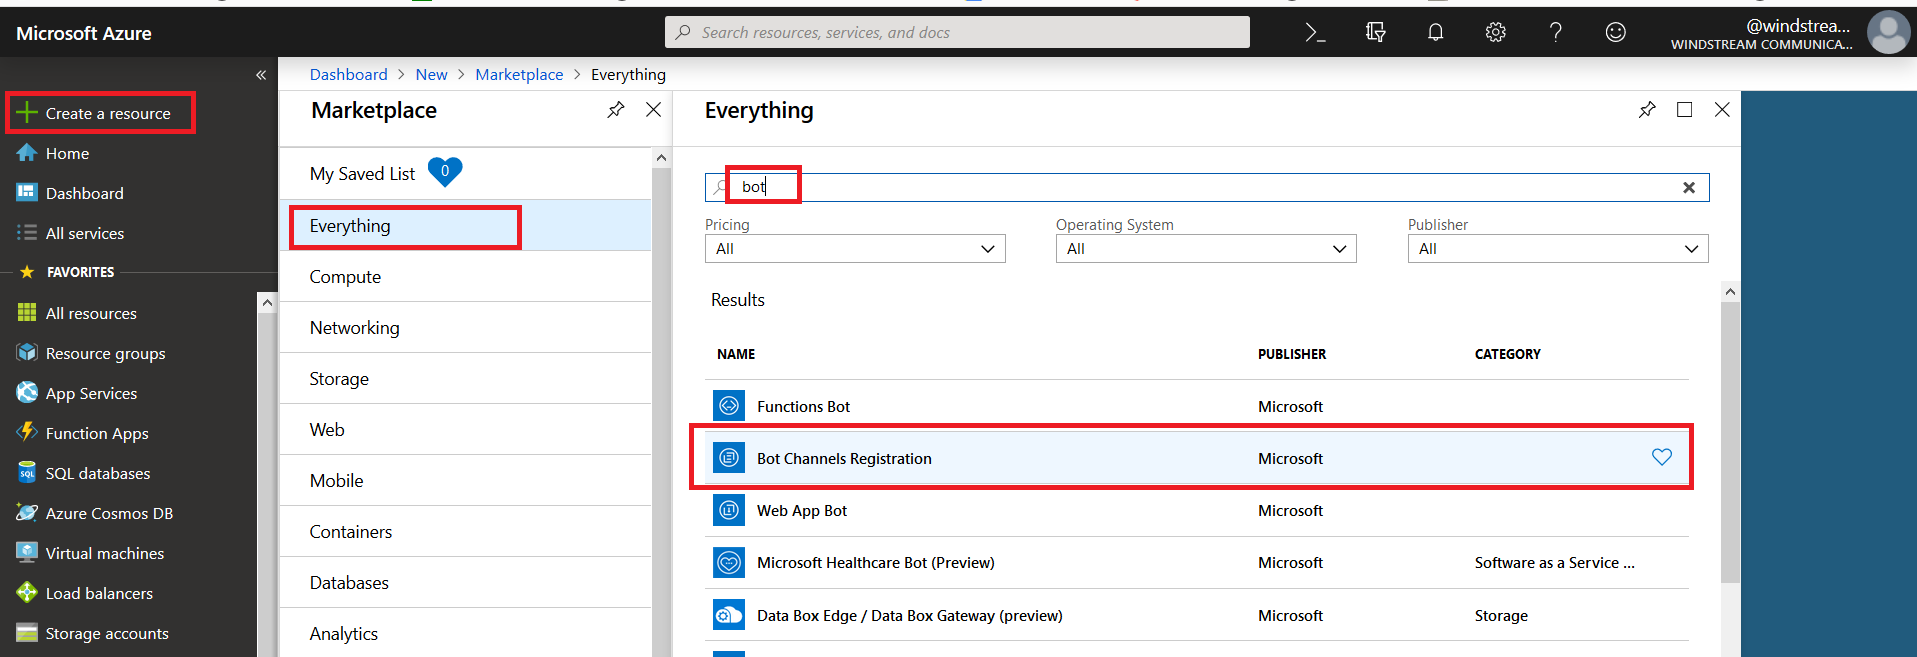Image resolution: width=1917 pixels, height=657 pixels.
Task: Expand the Operating System dropdown
Action: point(1206,249)
